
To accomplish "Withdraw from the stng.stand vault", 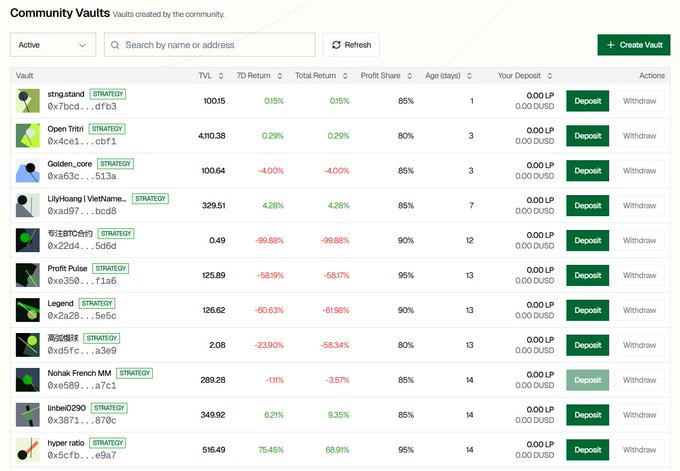I will [639, 101].
